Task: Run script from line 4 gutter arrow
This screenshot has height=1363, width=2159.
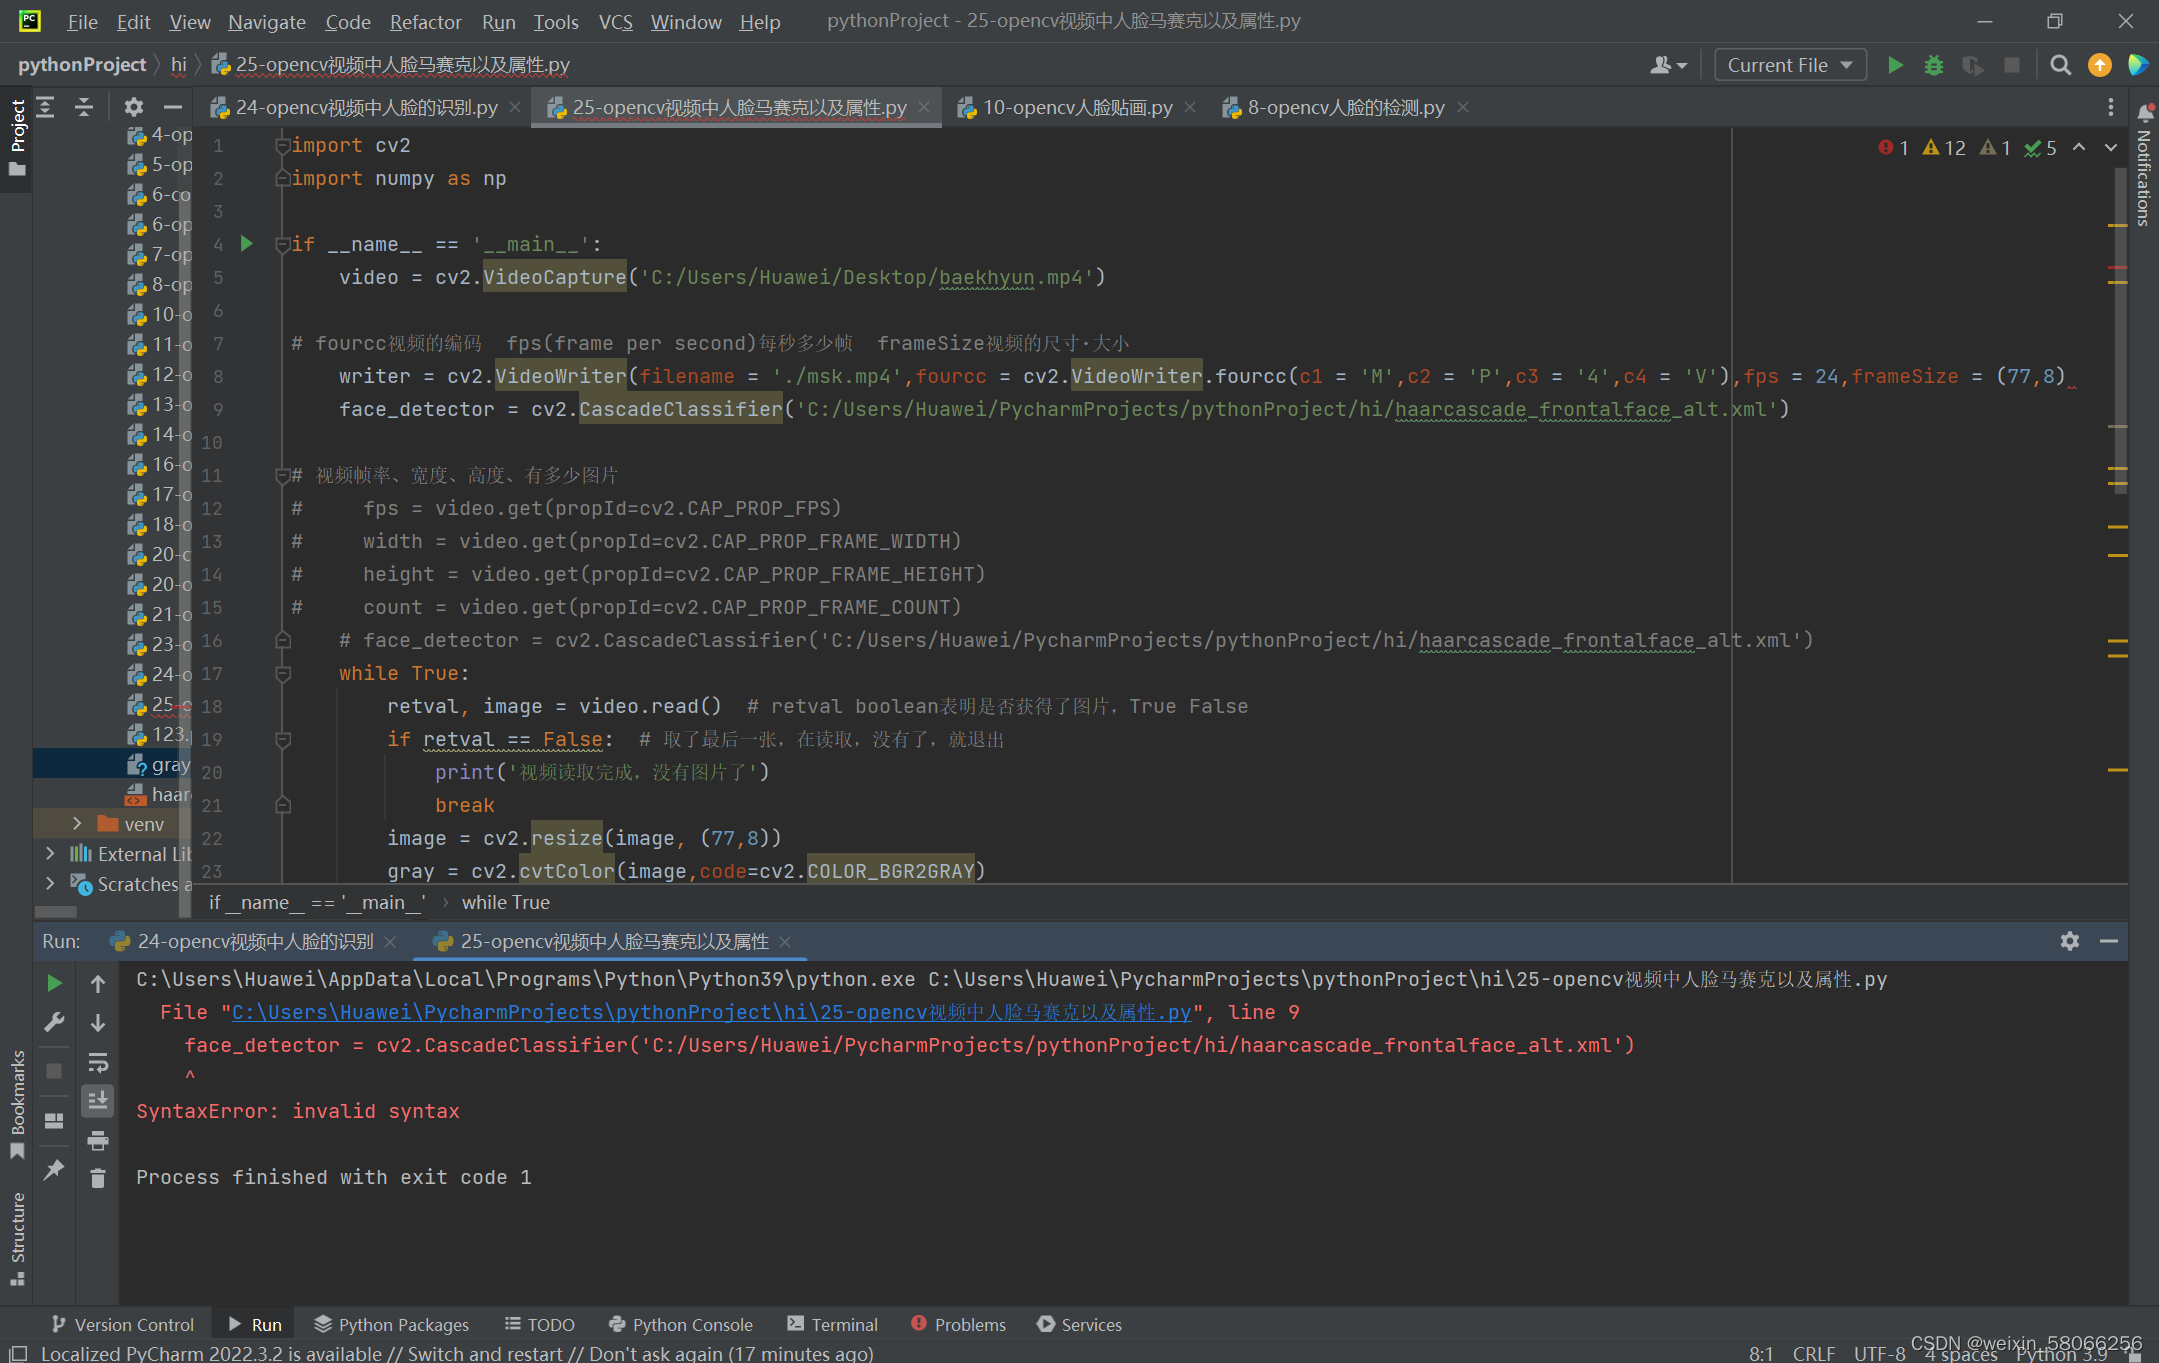Action: coord(246,243)
